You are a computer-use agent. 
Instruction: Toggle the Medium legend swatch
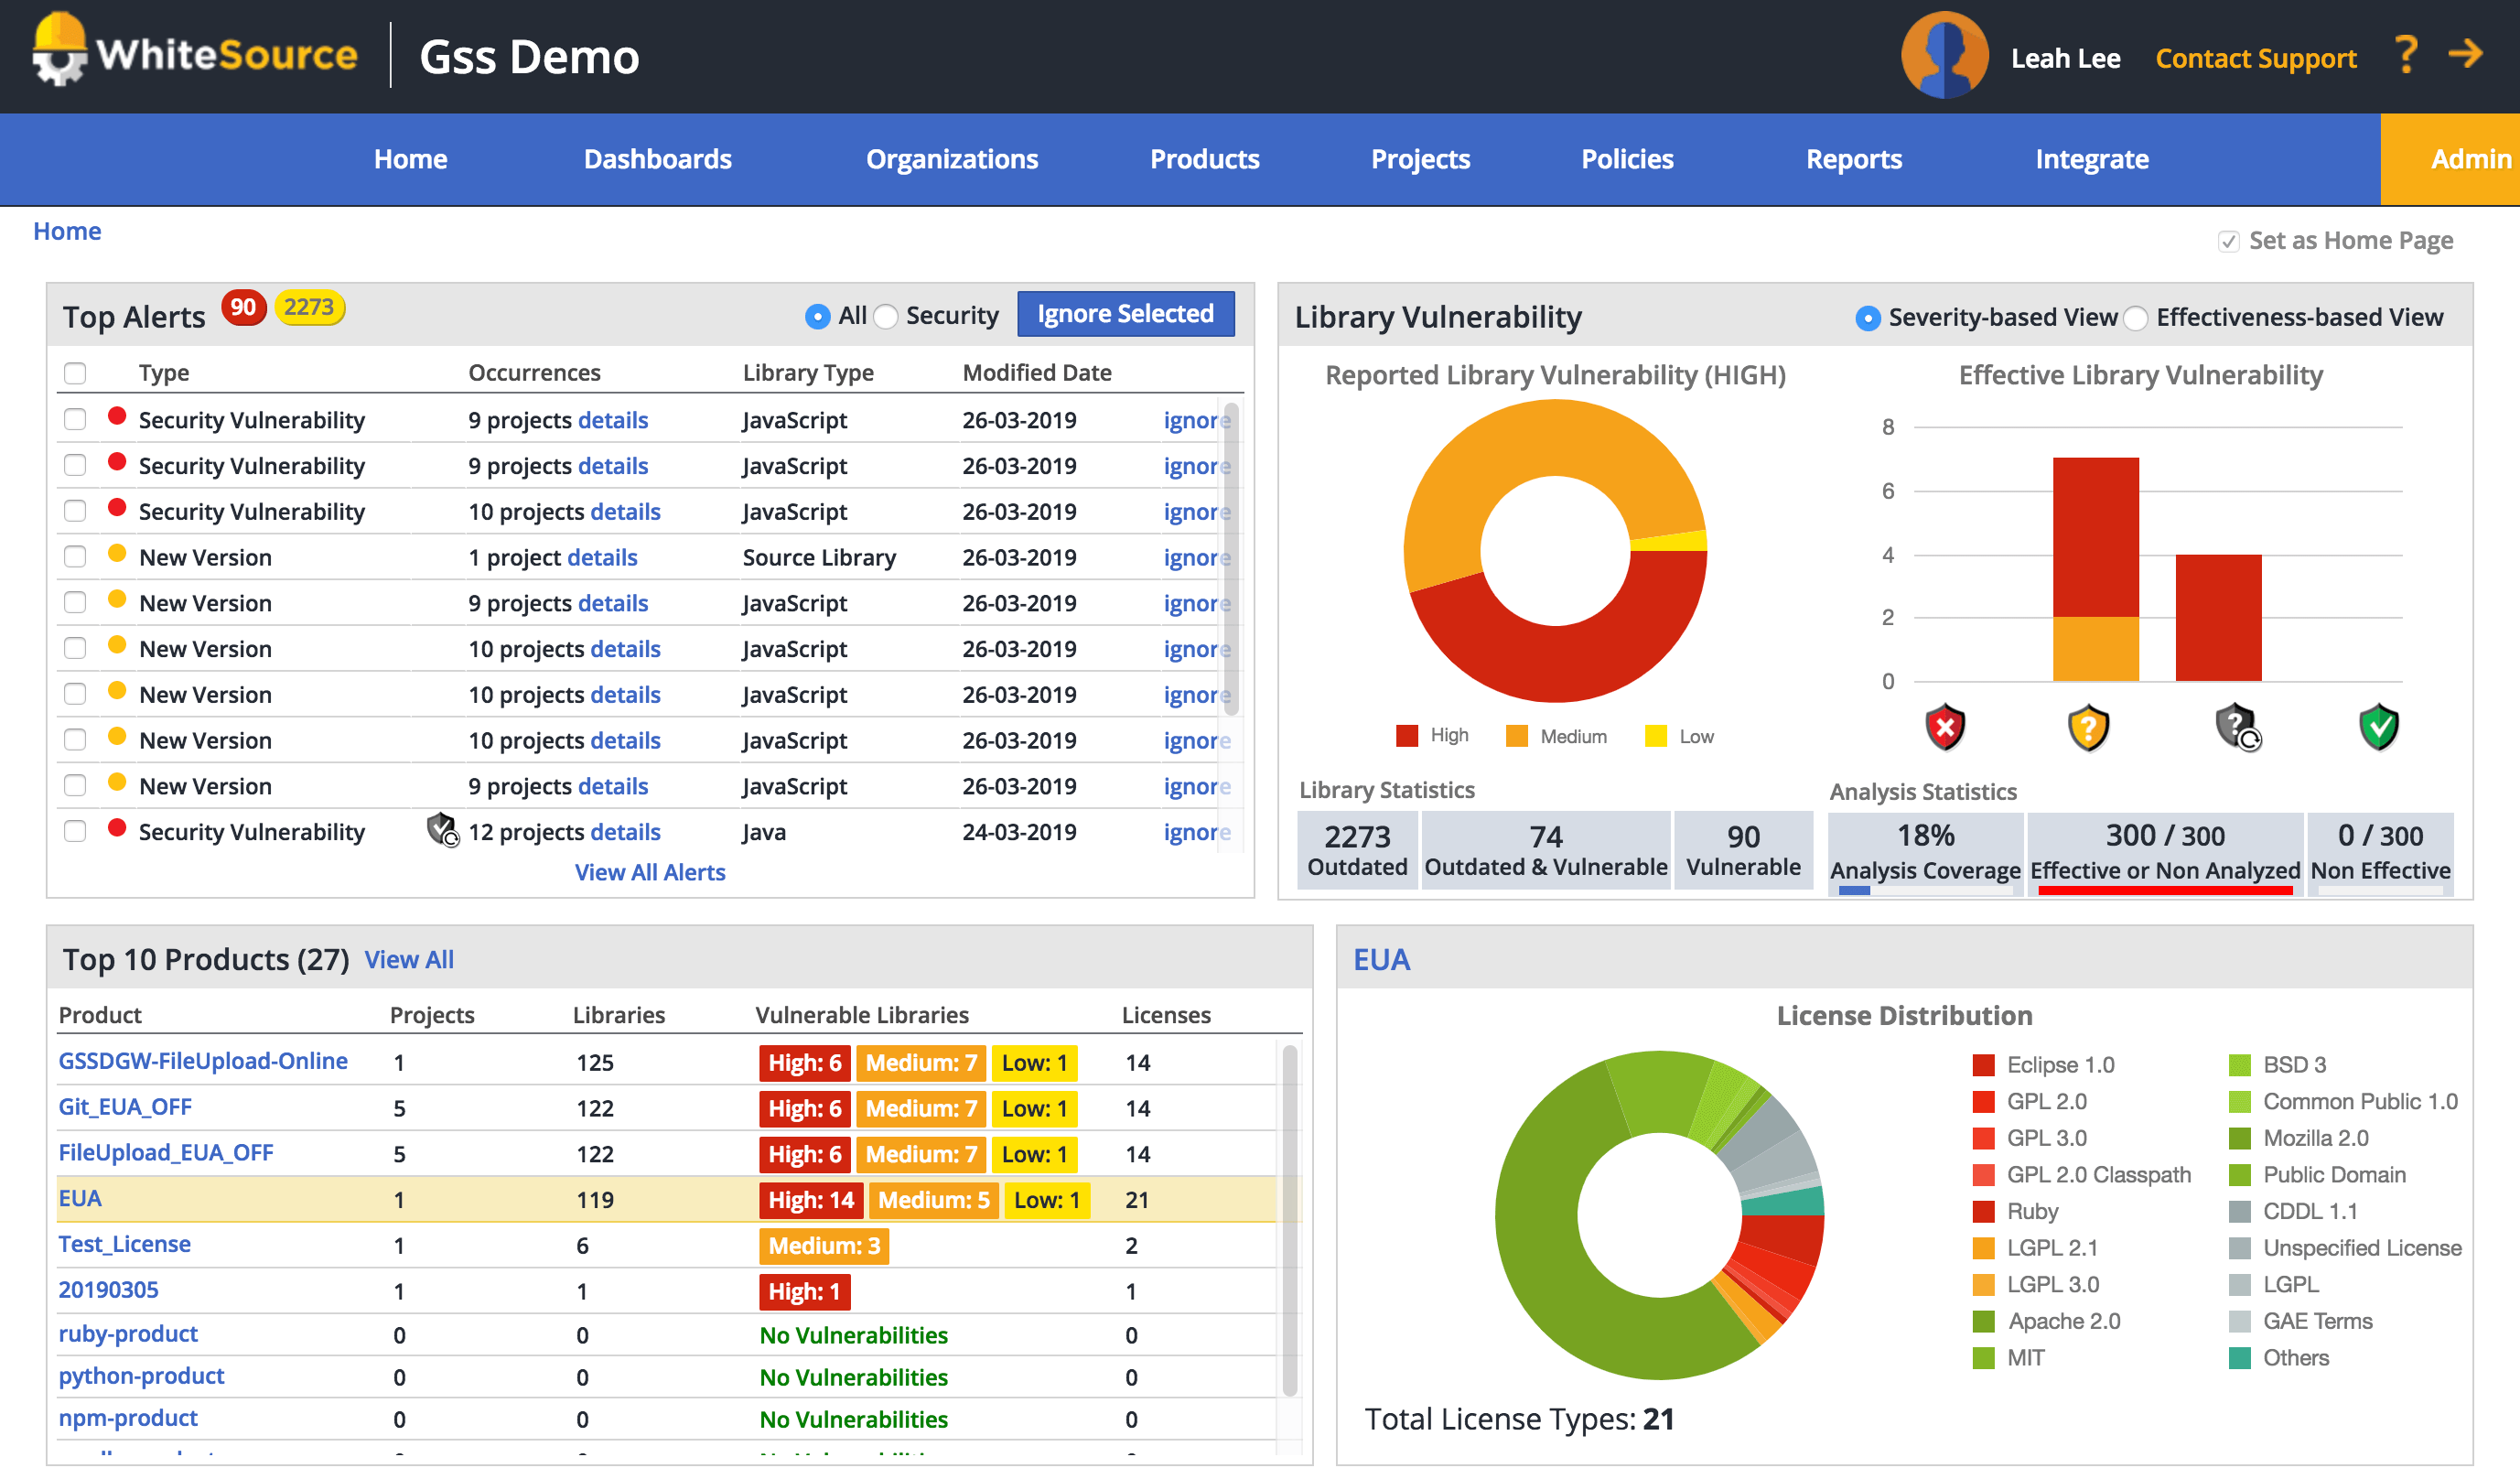pyautogui.click(x=1517, y=736)
